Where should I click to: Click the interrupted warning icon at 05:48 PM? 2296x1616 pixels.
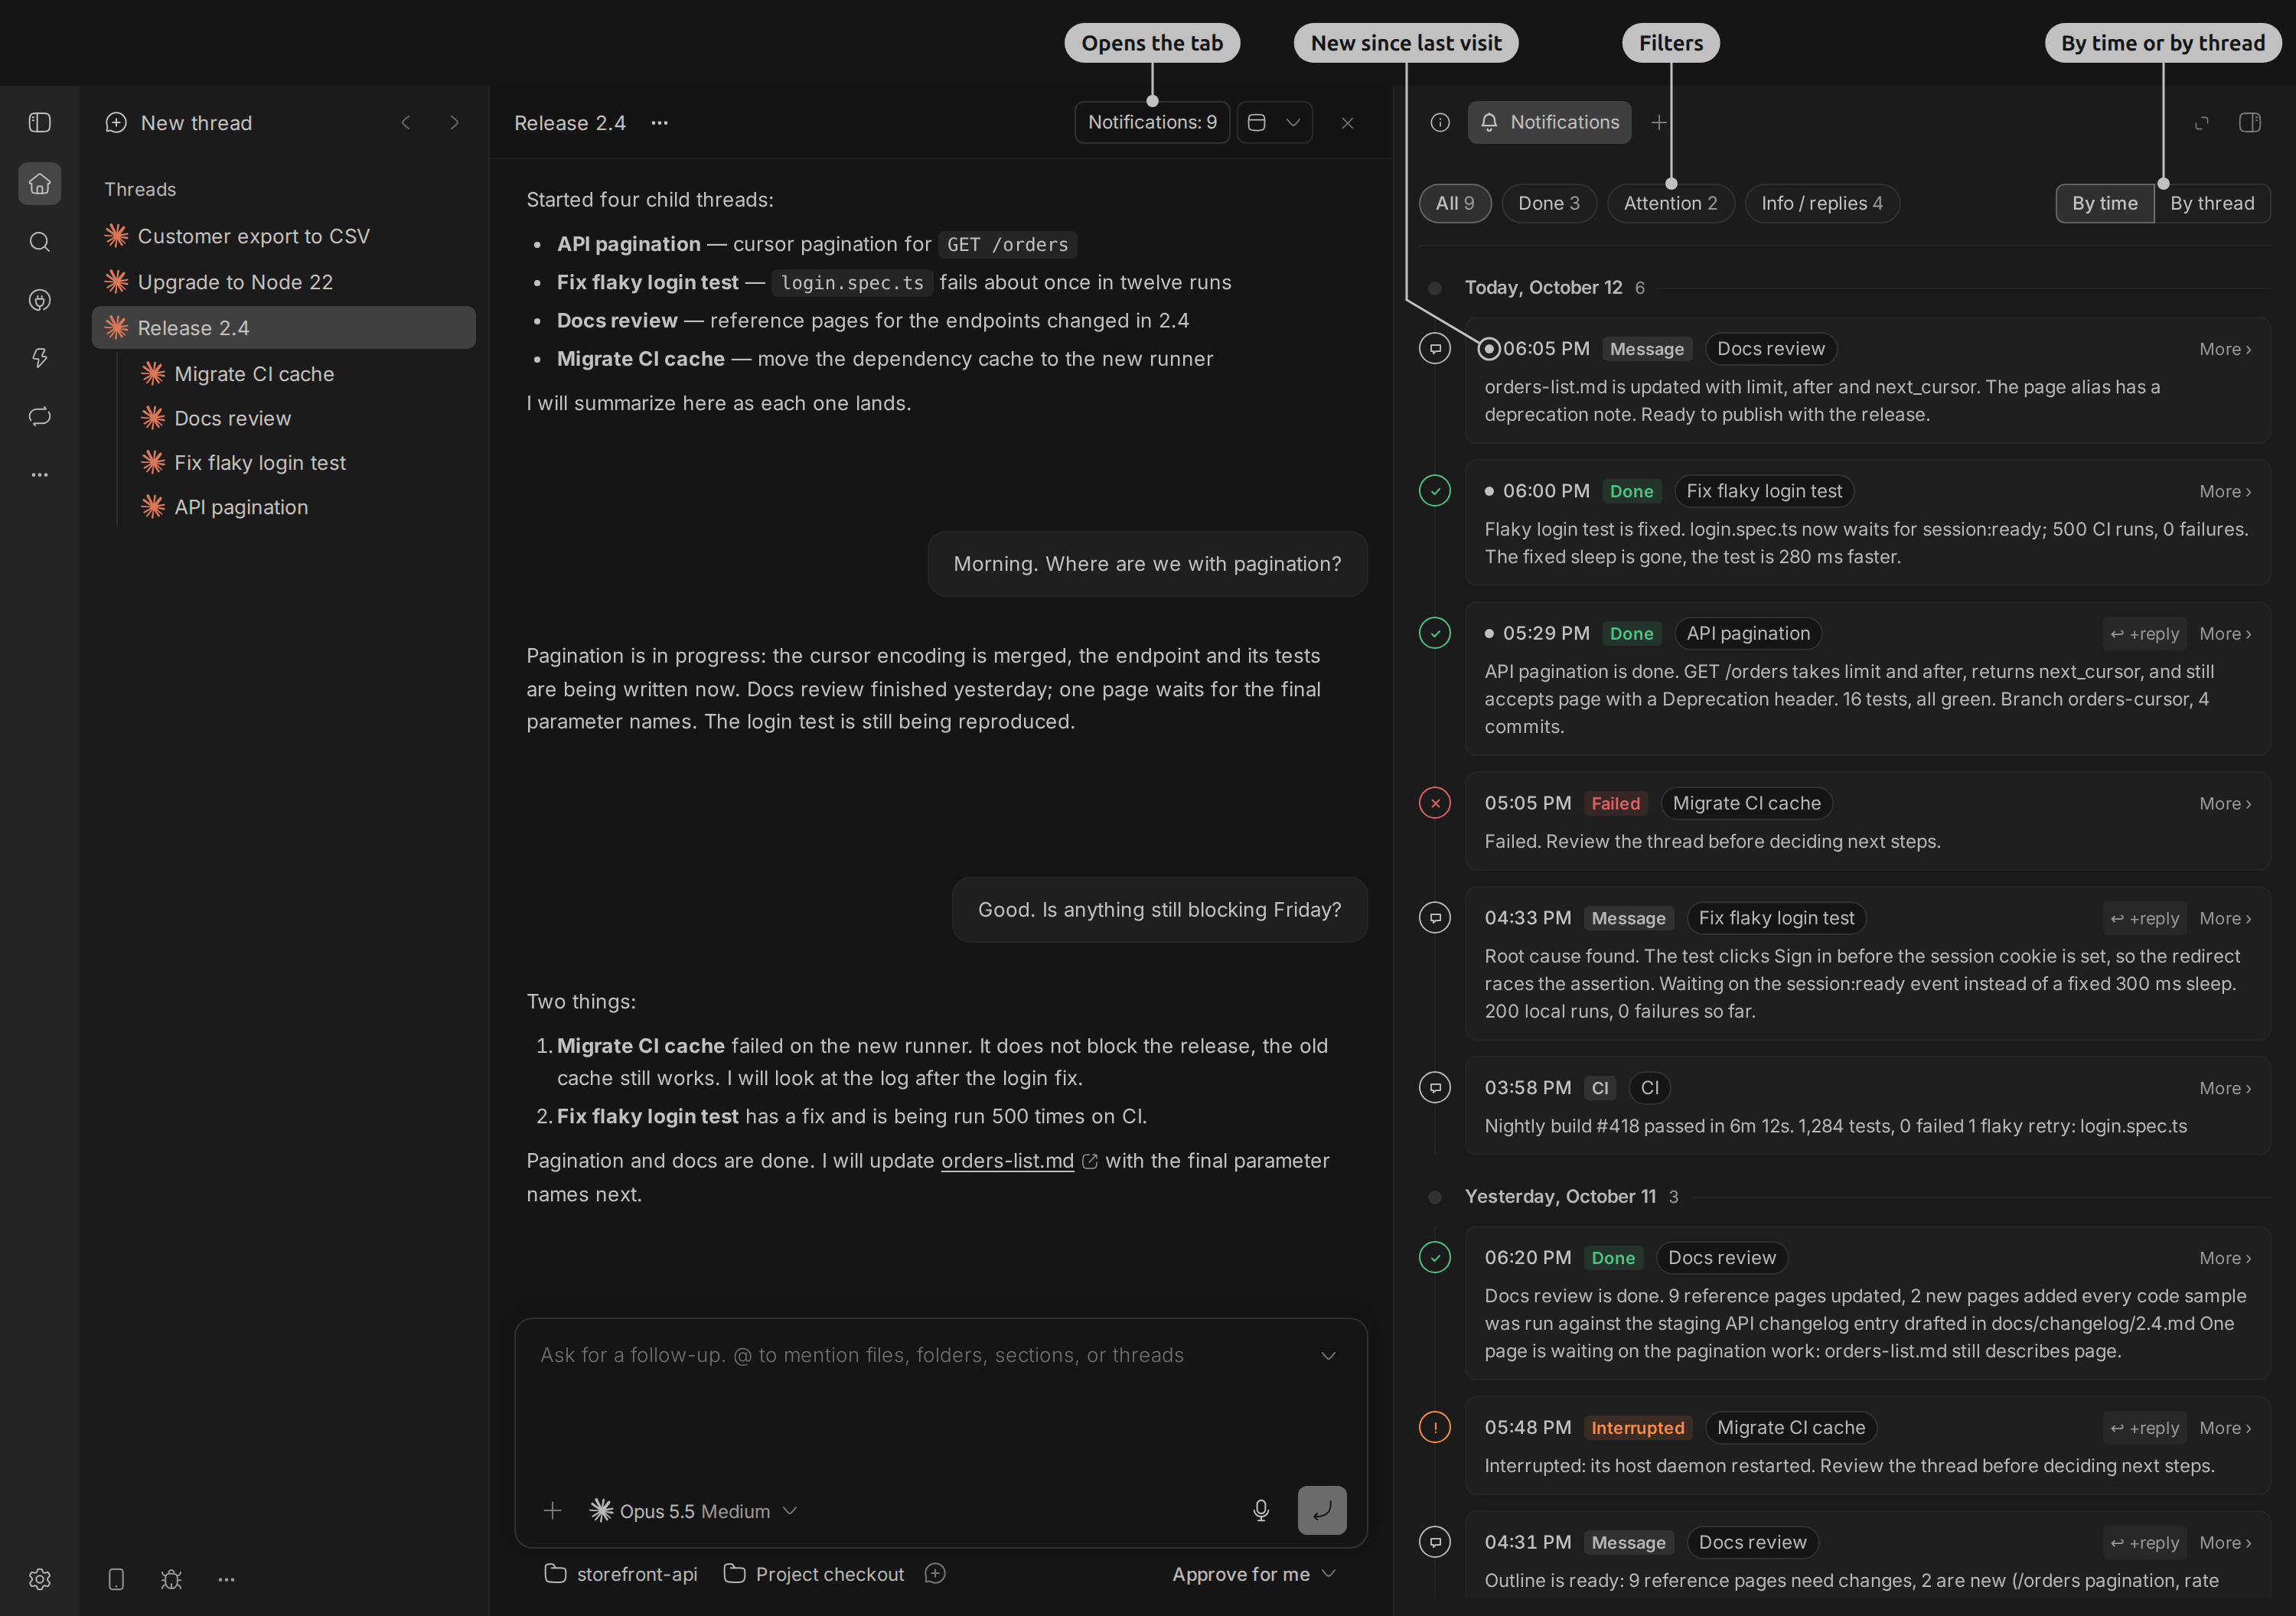(x=1435, y=1427)
